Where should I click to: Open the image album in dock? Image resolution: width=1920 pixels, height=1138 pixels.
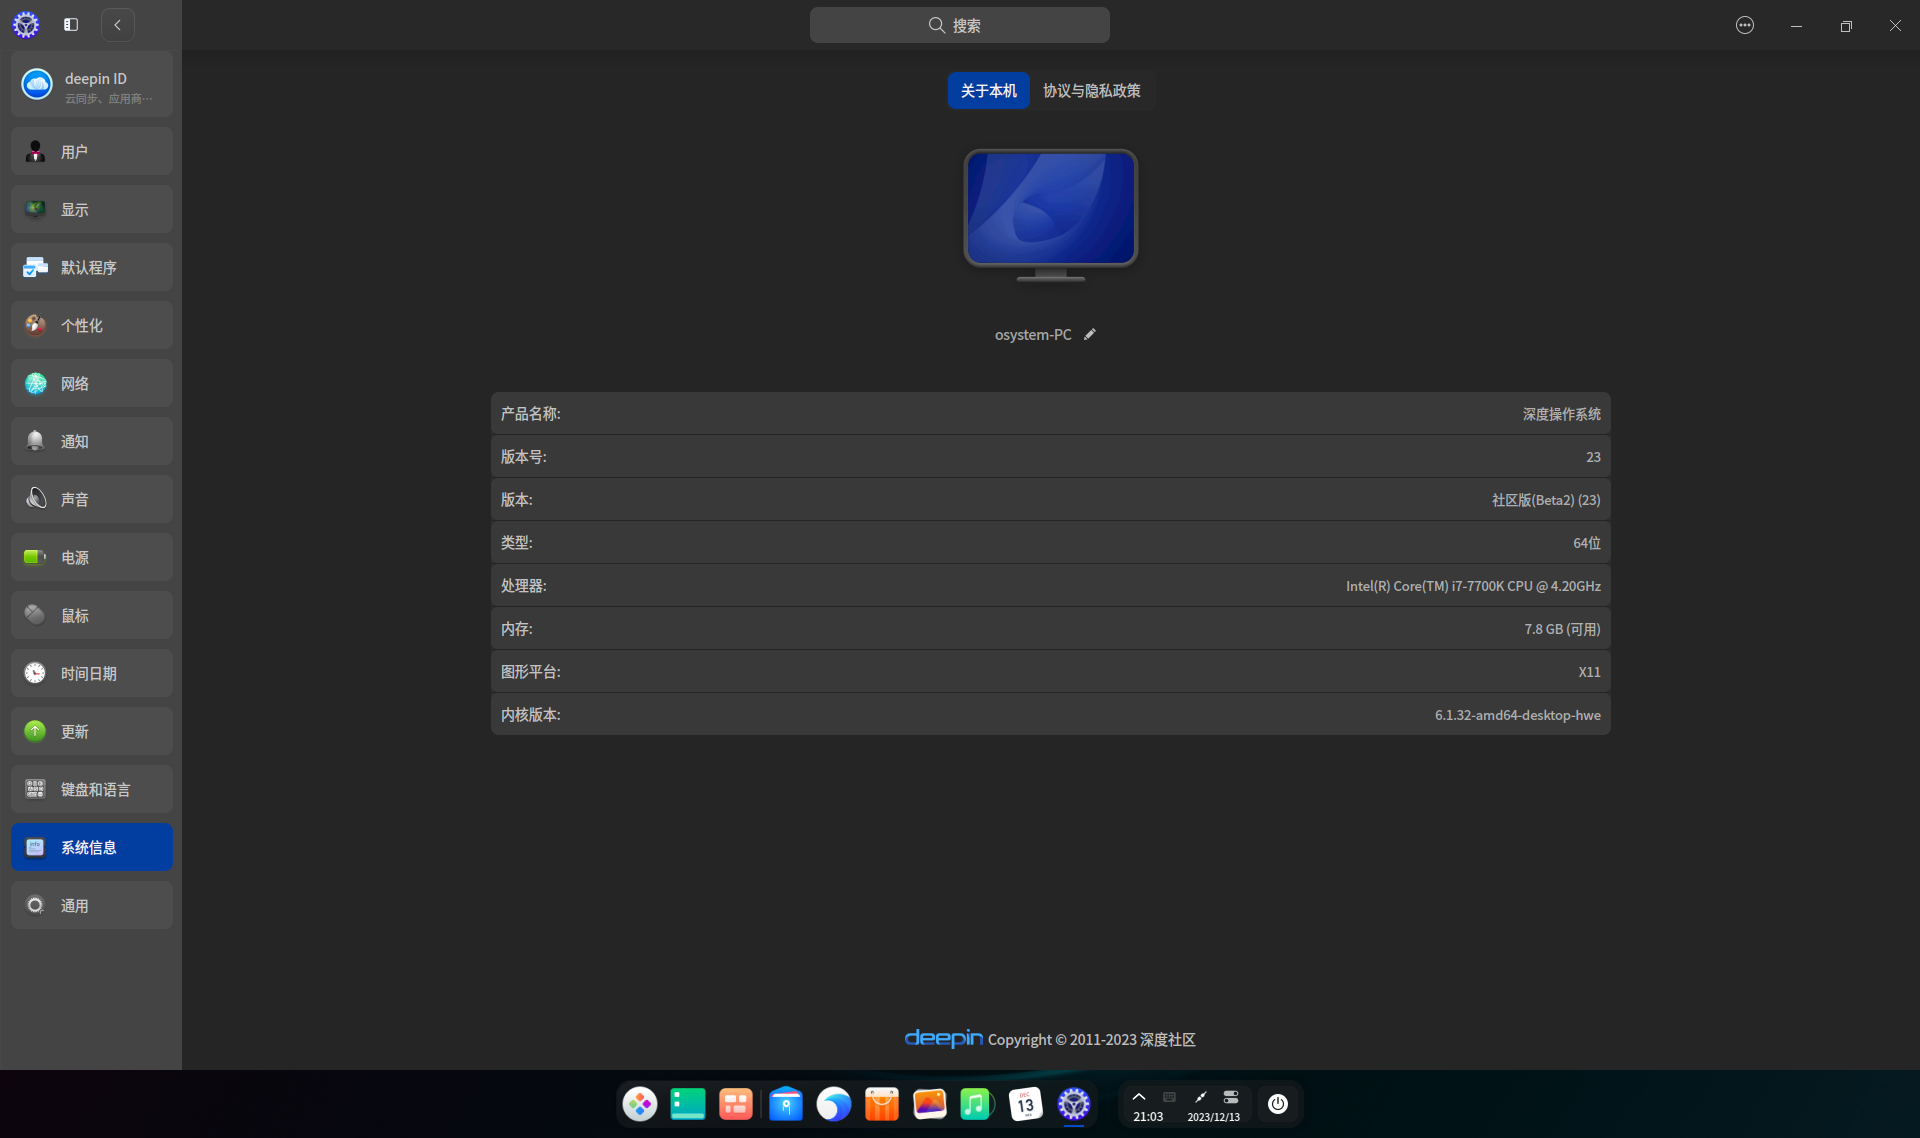pos(930,1104)
